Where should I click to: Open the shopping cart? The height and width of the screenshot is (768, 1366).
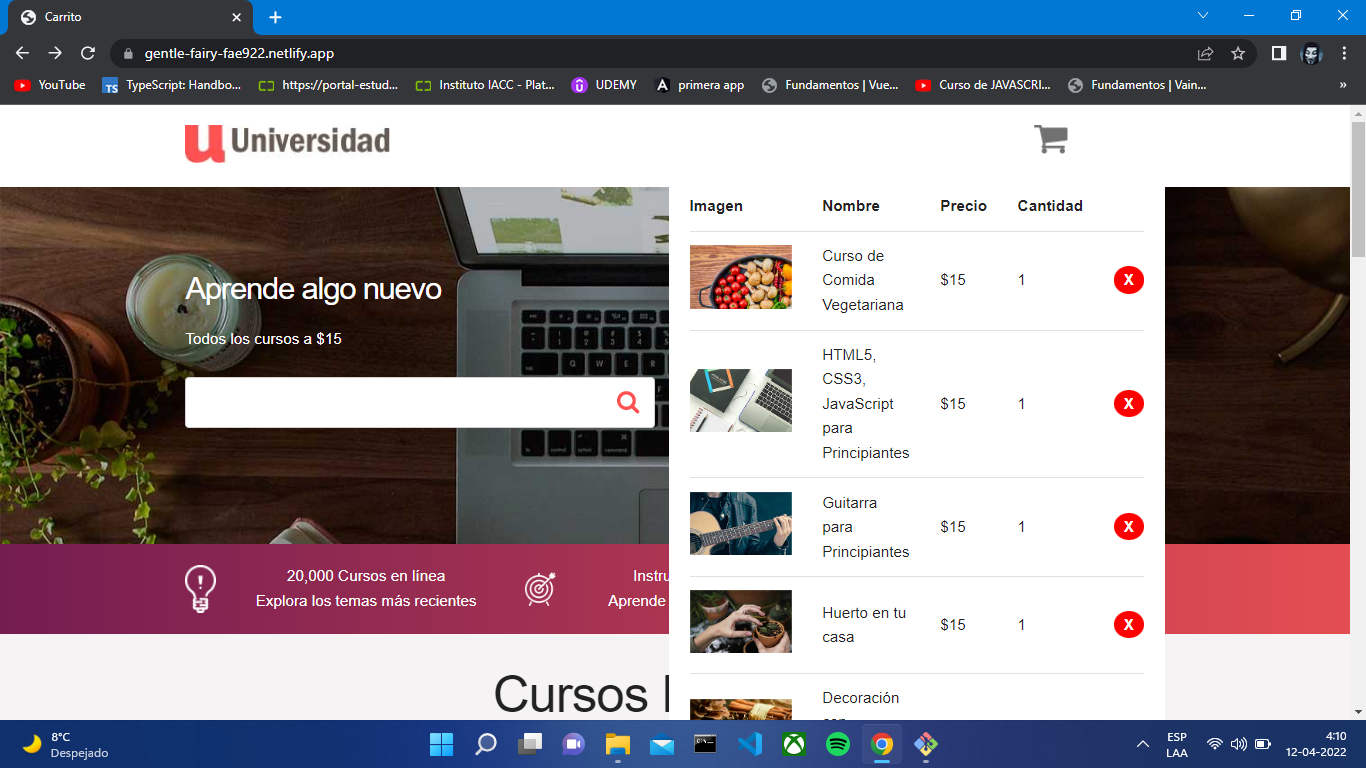click(1052, 139)
